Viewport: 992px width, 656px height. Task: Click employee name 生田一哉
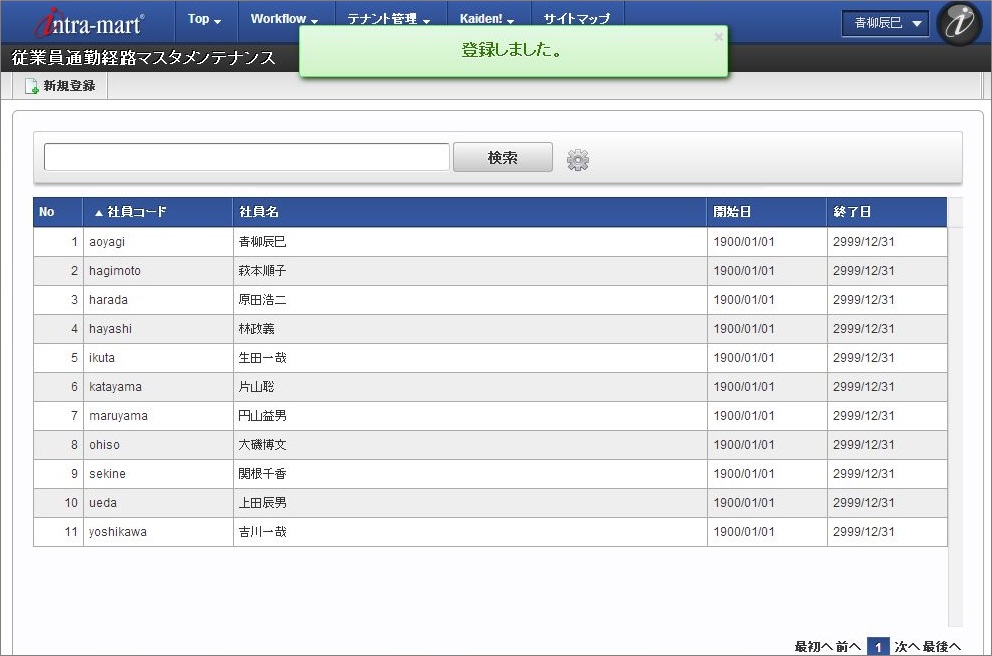(263, 358)
